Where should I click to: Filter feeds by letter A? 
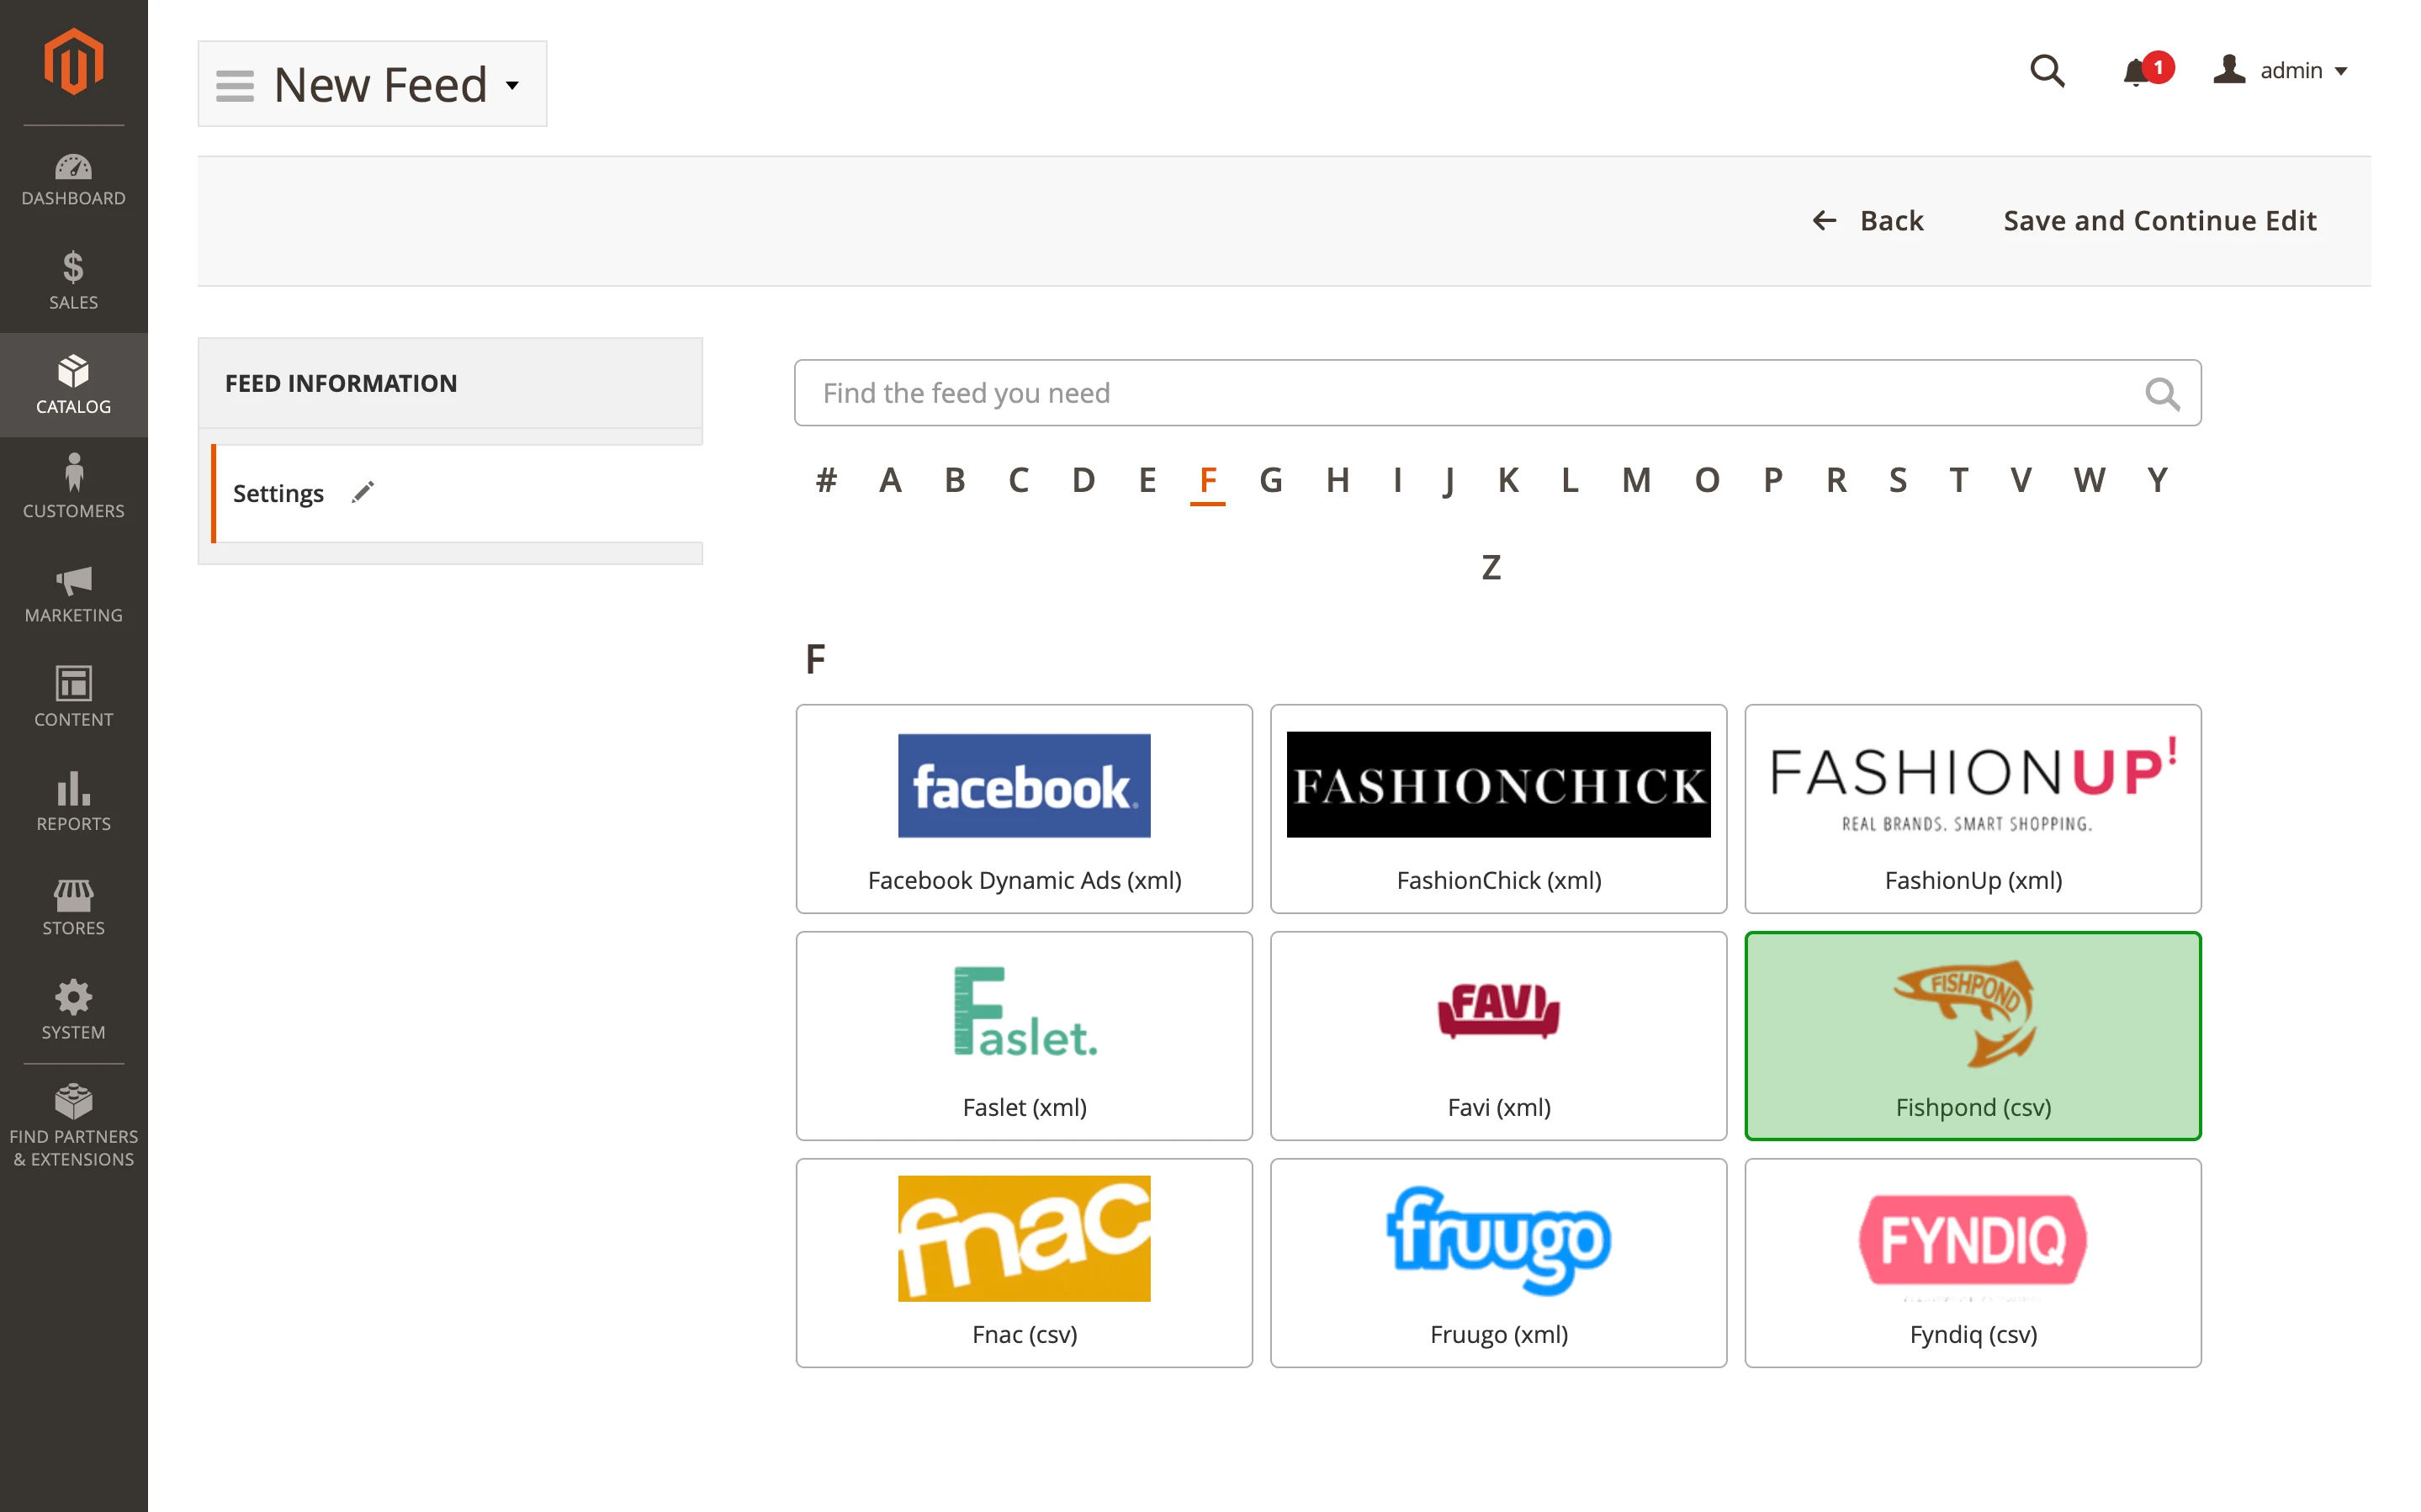coord(890,480)
